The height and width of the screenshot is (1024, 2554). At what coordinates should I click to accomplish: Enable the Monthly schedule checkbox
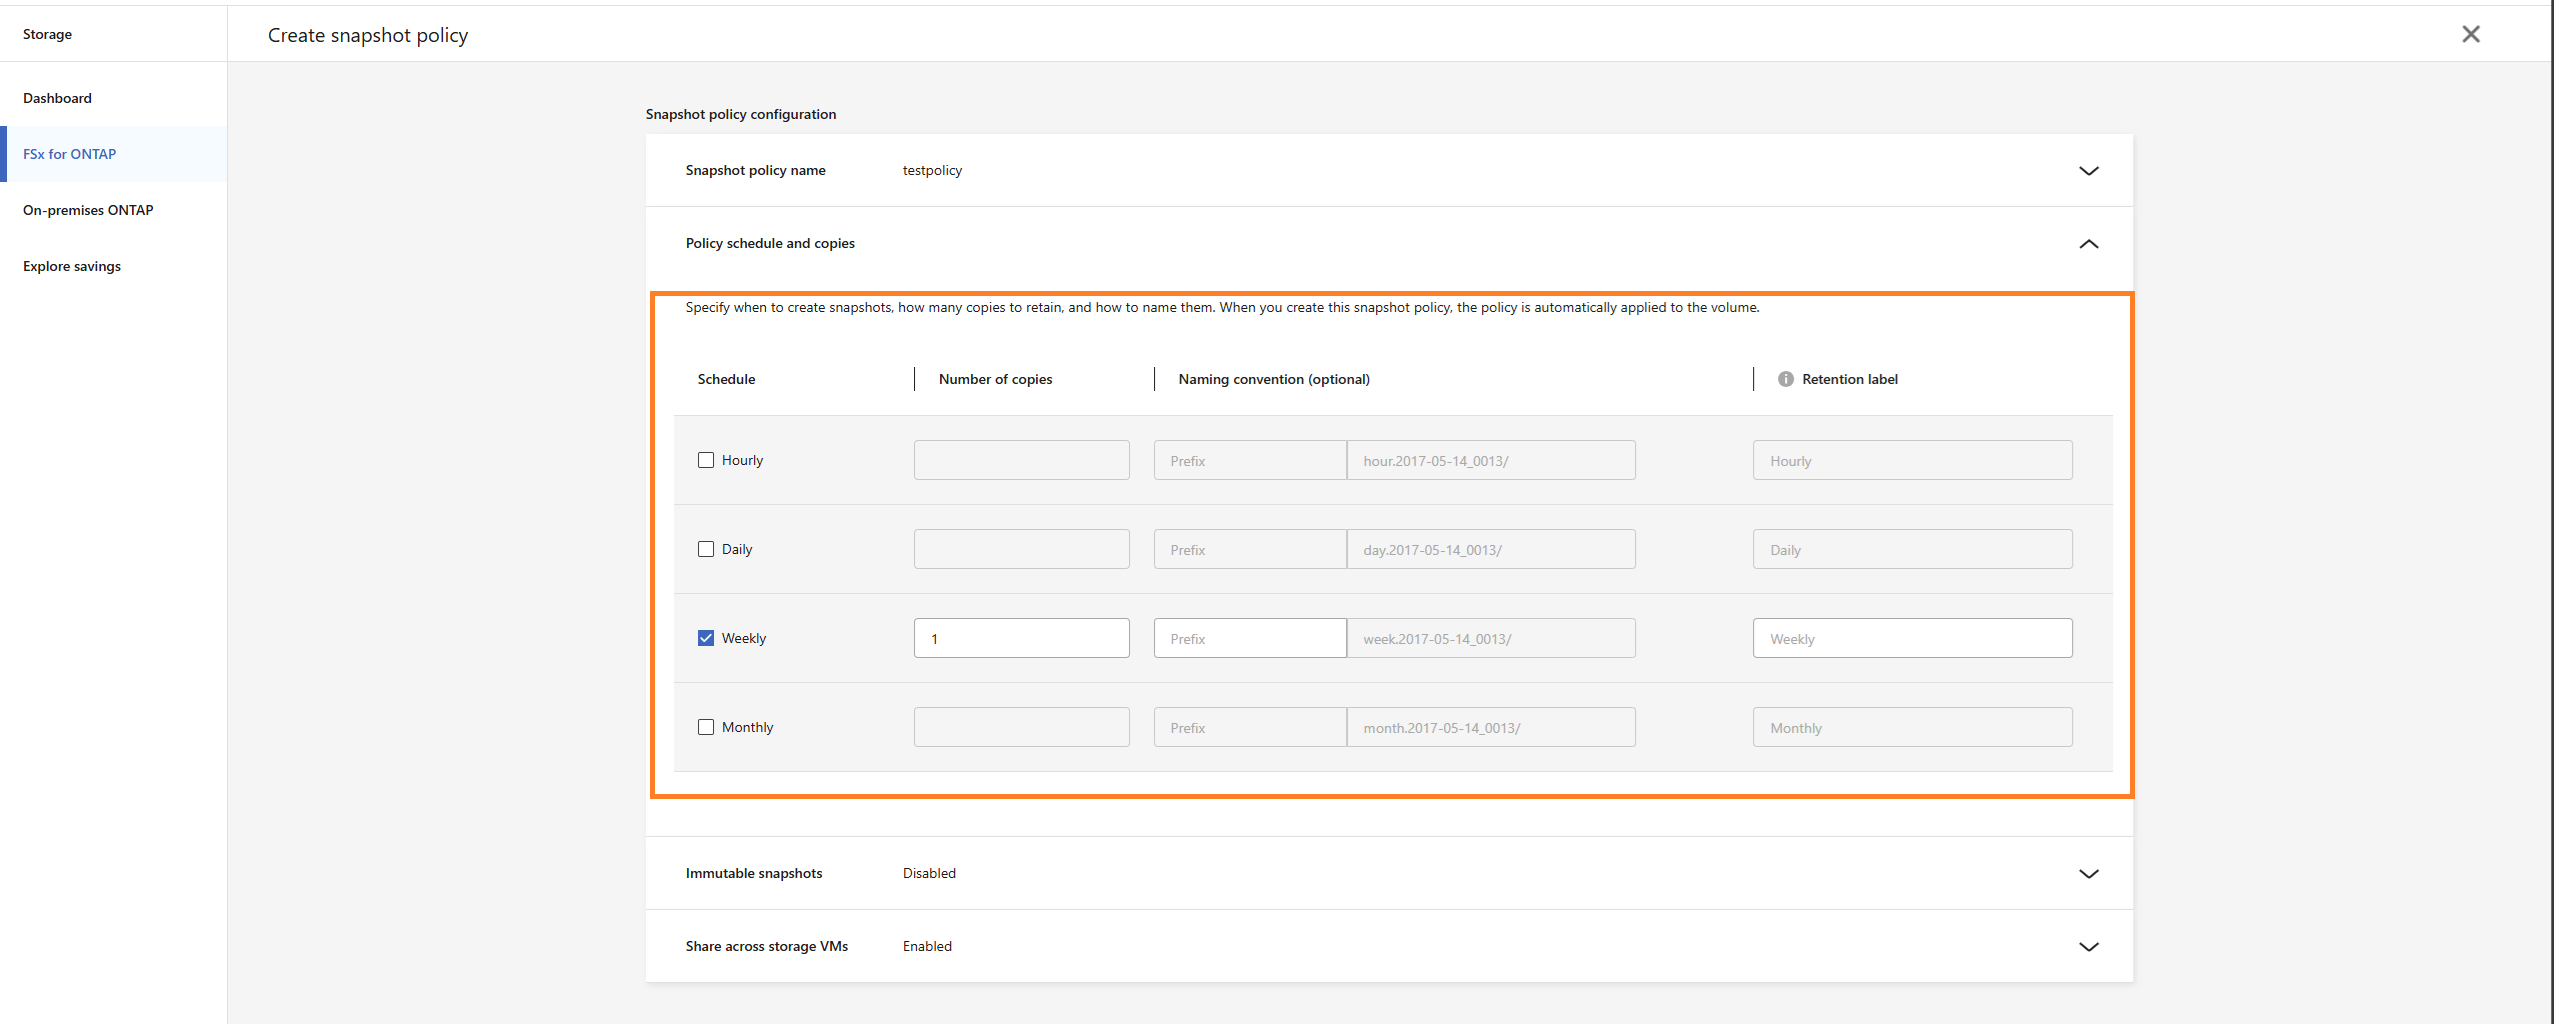click(706, 727)
